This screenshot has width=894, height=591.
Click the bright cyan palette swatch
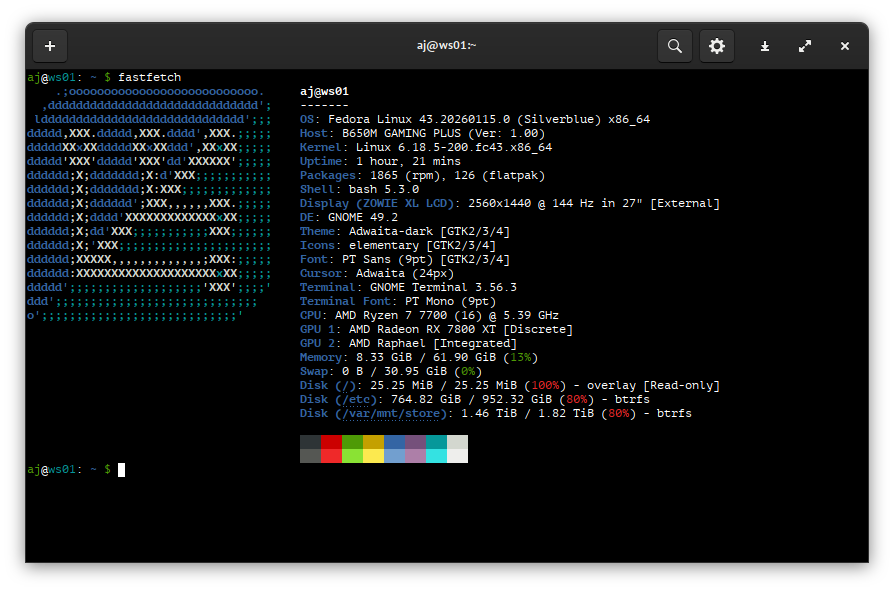coord(436,456)
